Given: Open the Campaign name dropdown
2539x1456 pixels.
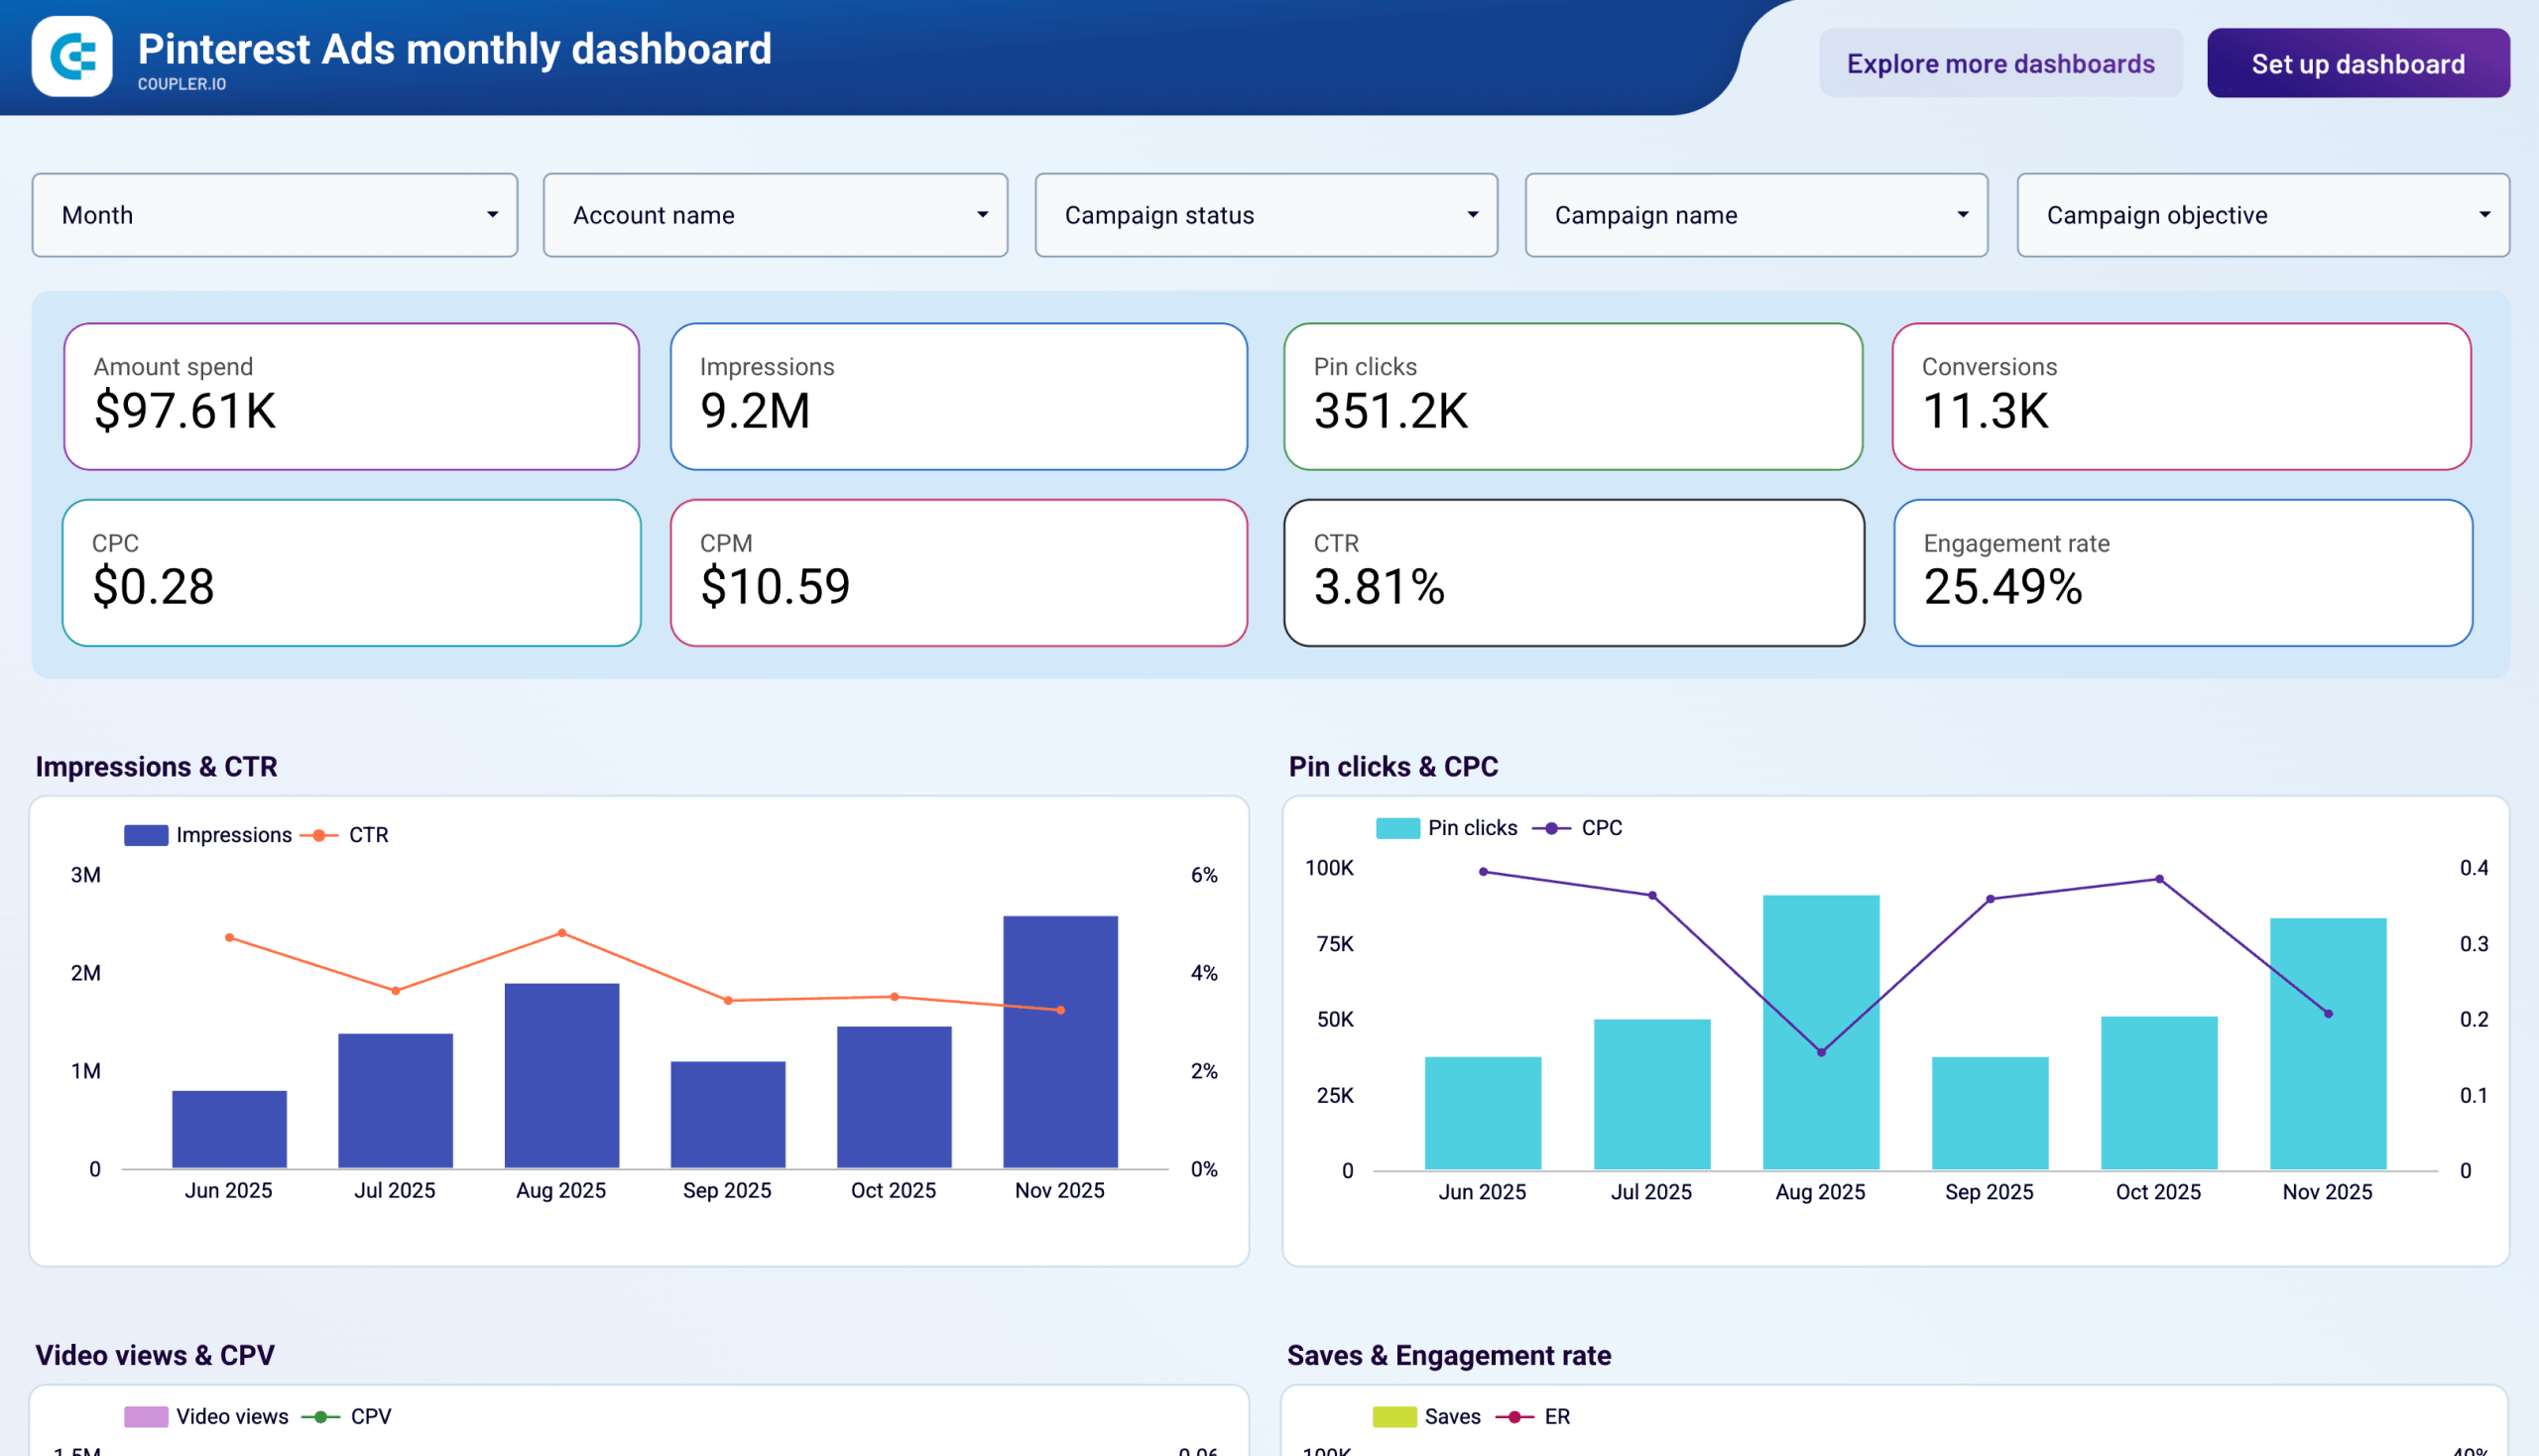Looking at the screenshot, I should 1756,215.
